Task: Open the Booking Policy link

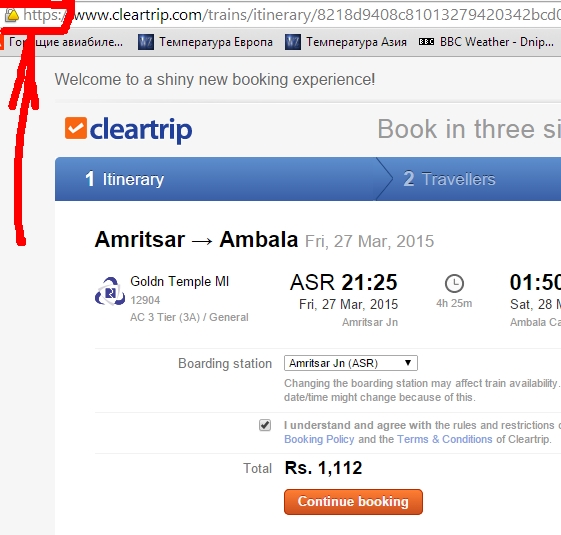Action: 319,439
